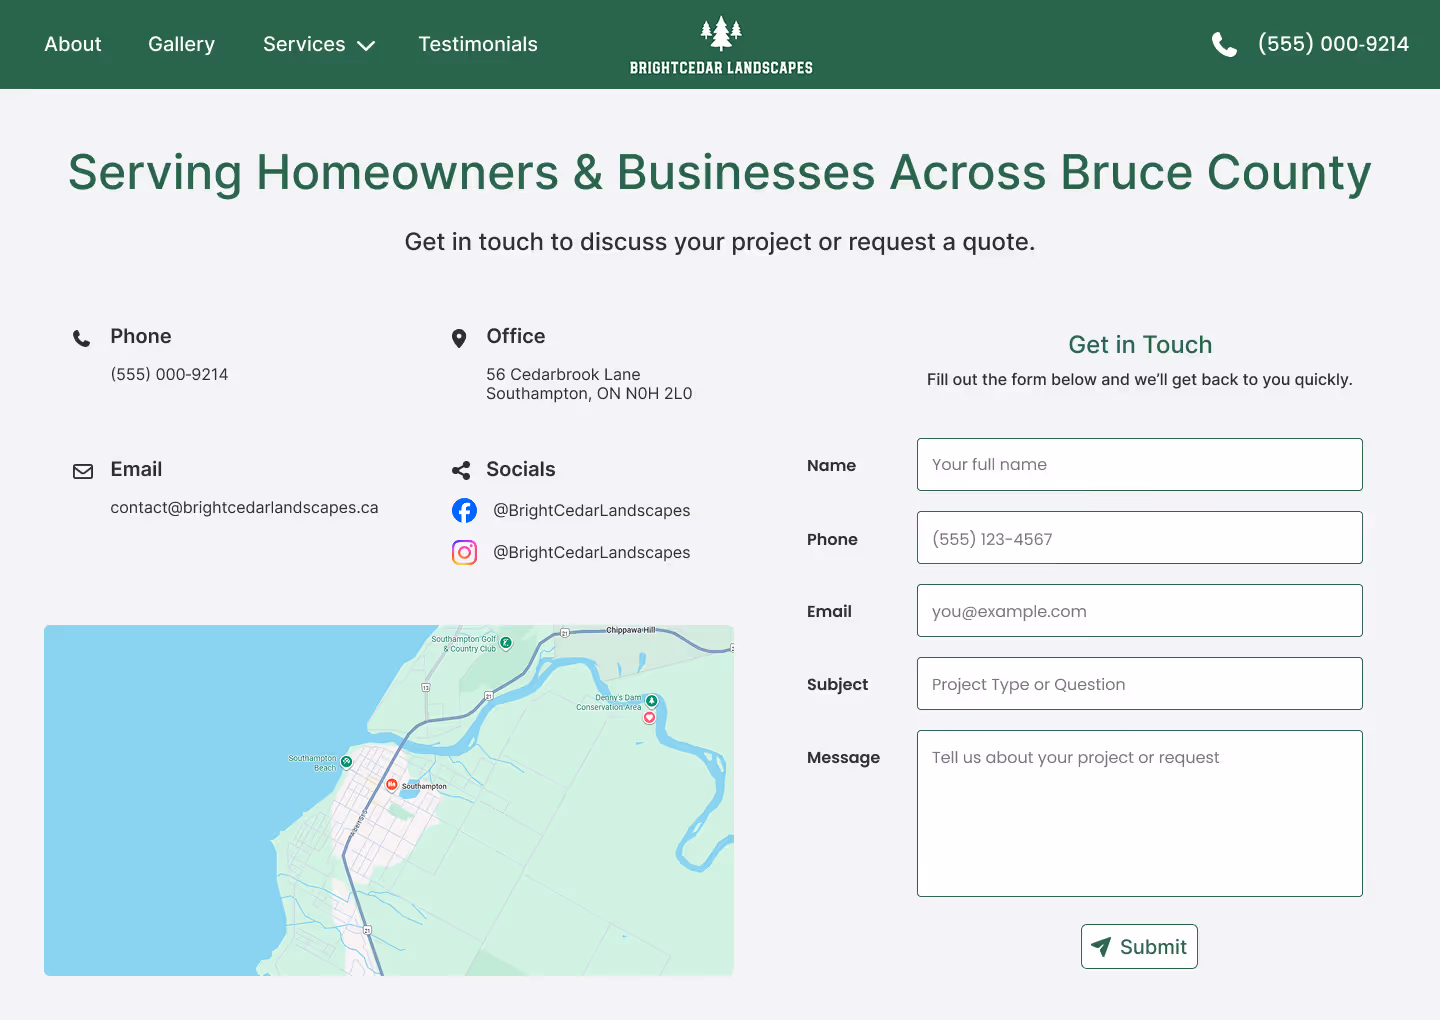Open the Services dropdown menu
The width and height of the screenshot is (1440, 1020).
tap(318, 44)
